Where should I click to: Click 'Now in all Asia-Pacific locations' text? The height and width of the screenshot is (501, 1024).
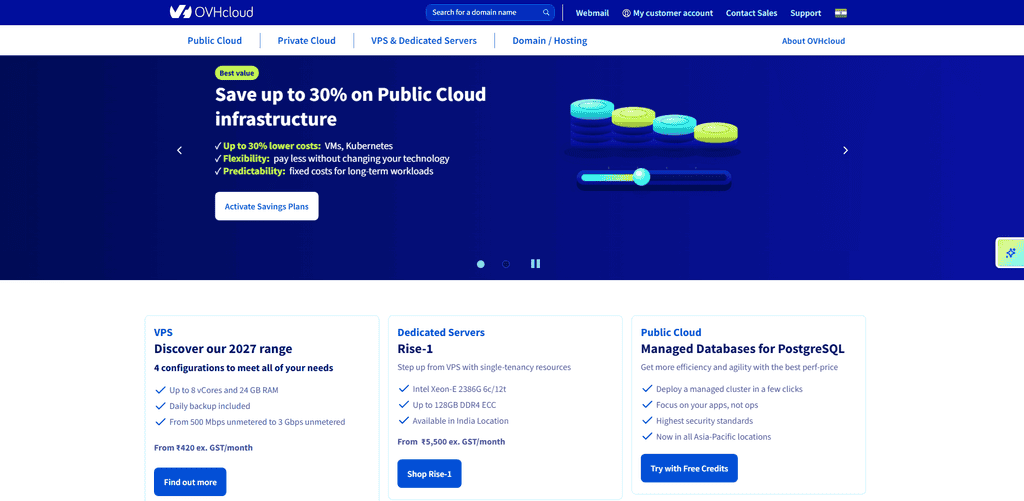click(x=714, y=437)
